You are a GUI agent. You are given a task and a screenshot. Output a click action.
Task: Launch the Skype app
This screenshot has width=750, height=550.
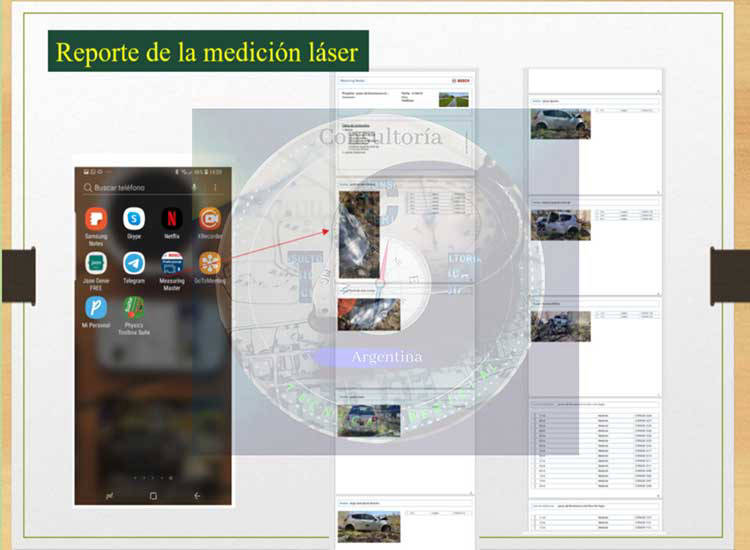(134, 218)
